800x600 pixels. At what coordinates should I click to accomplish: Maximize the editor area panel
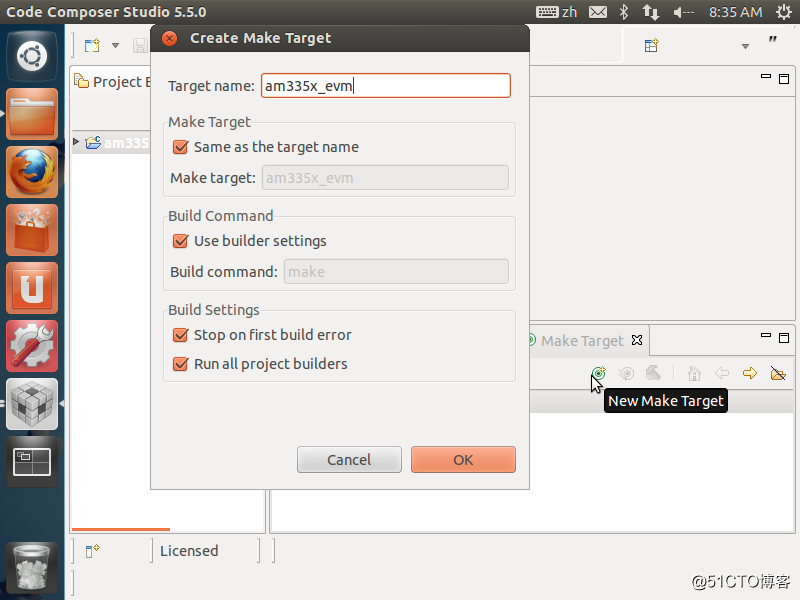(784, 79)
